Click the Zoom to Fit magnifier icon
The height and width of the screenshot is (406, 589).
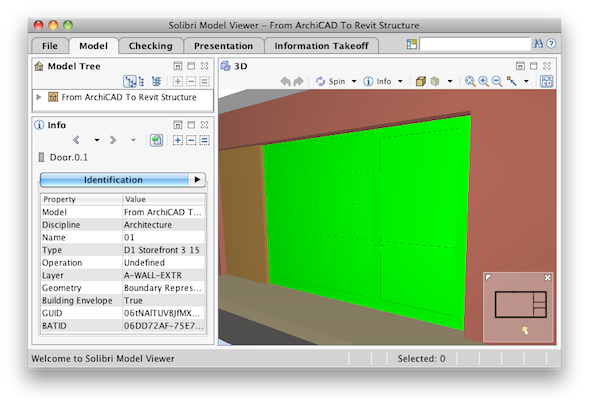pyautogui.click(x=470, y=81)
